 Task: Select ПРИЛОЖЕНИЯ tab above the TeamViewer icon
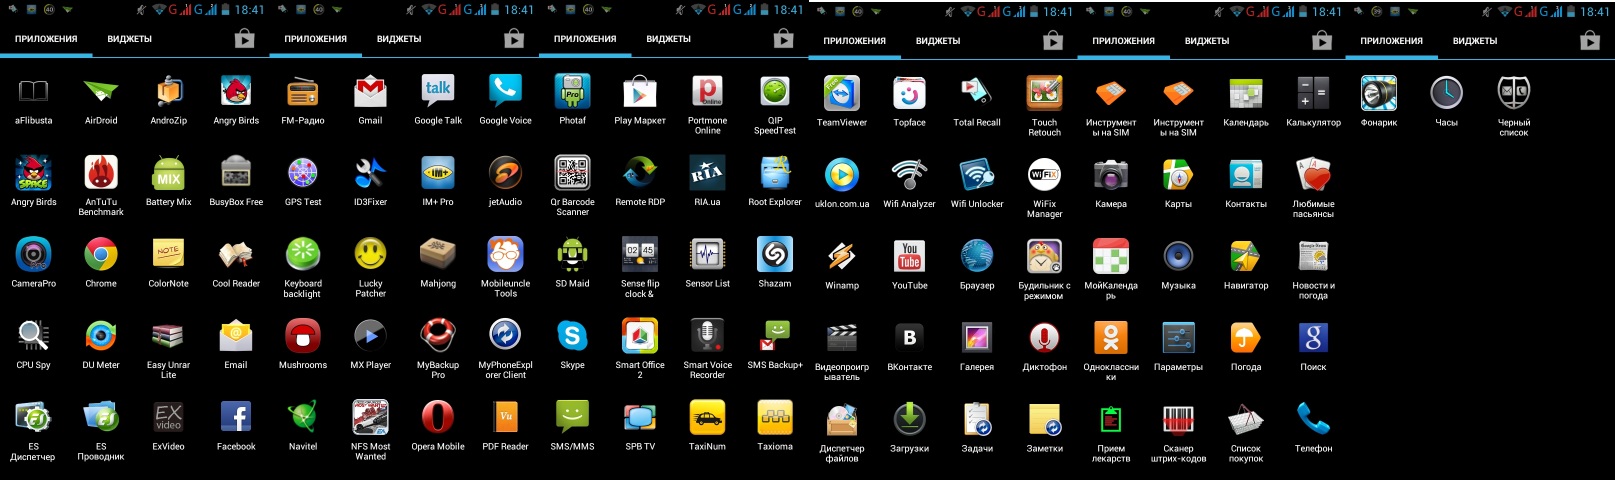point(854,41)
